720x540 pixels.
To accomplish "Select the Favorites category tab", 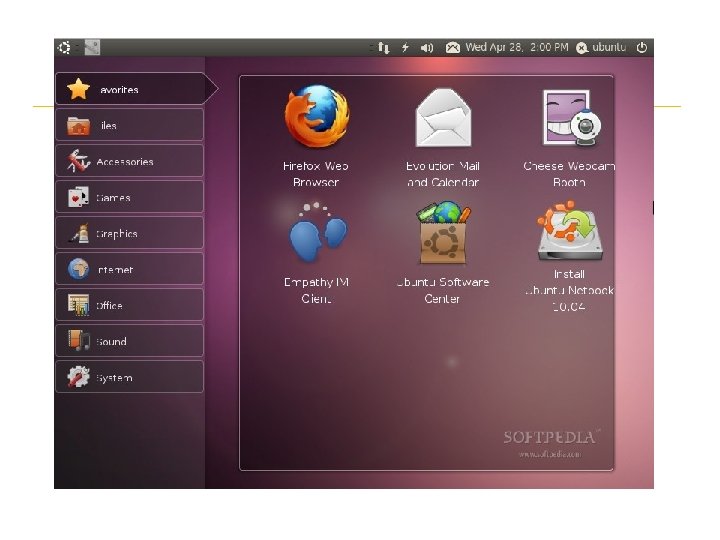I will click(x=137, y=89).
